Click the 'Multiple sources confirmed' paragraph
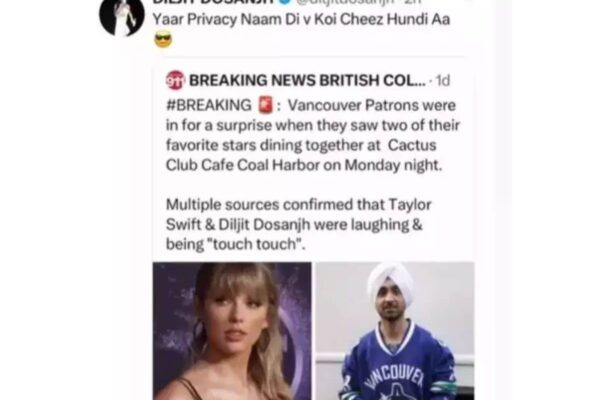The width and height of the screenshot is (600, 400). click(x=298, y=224)
